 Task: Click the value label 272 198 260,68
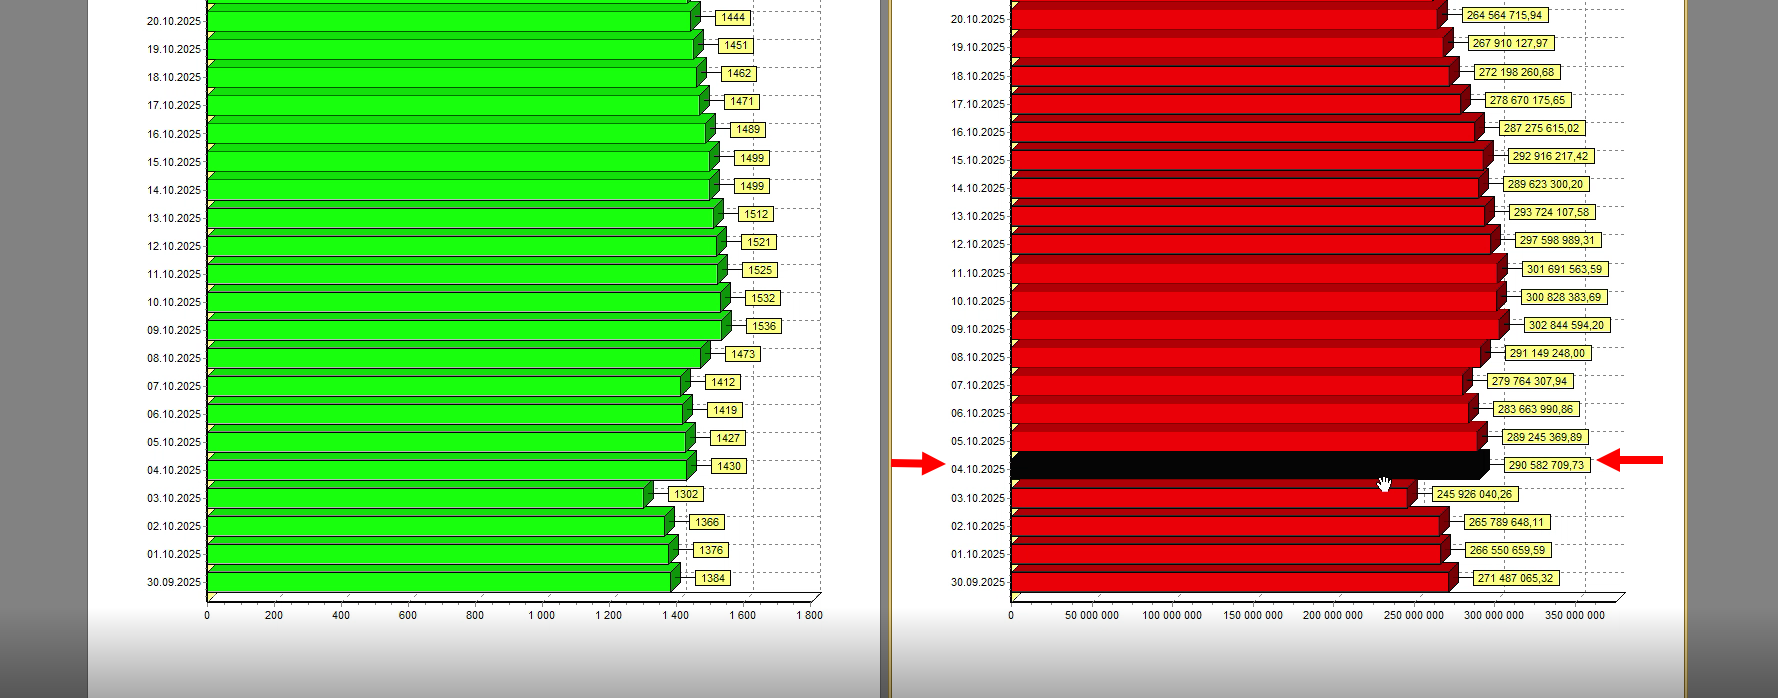pos(1516,72)
